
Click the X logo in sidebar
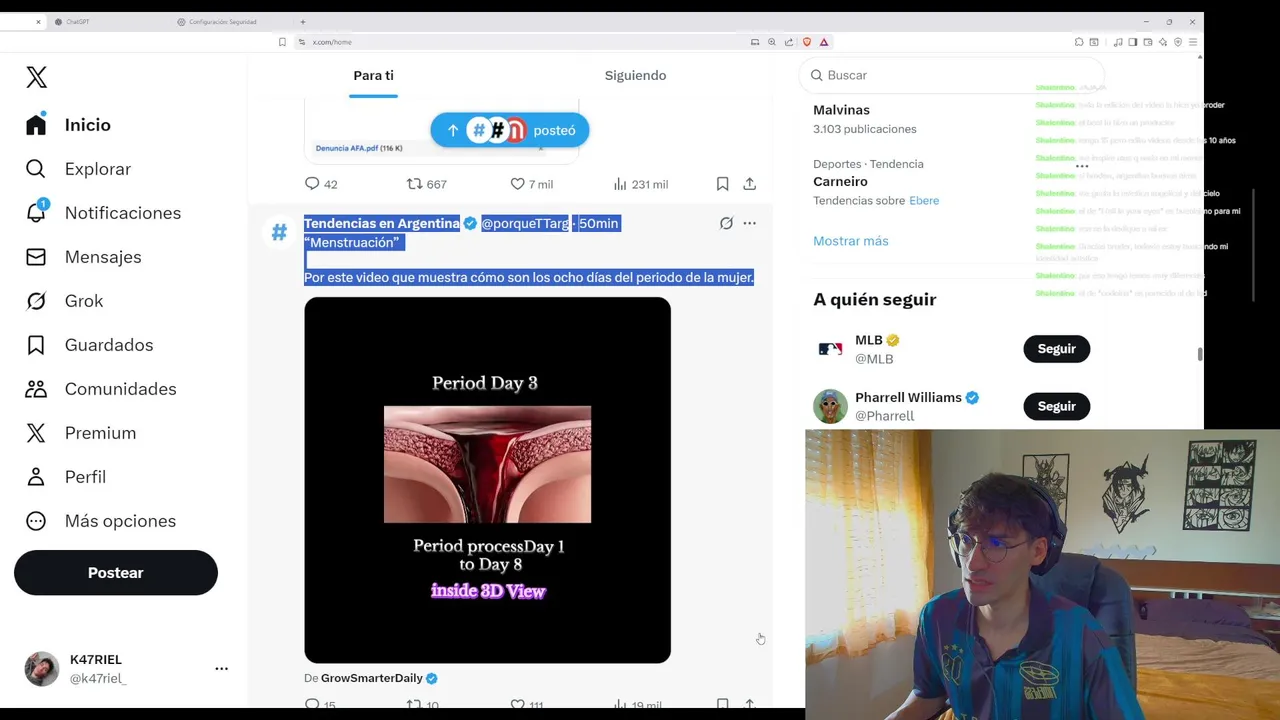click(x=36, y=77)
